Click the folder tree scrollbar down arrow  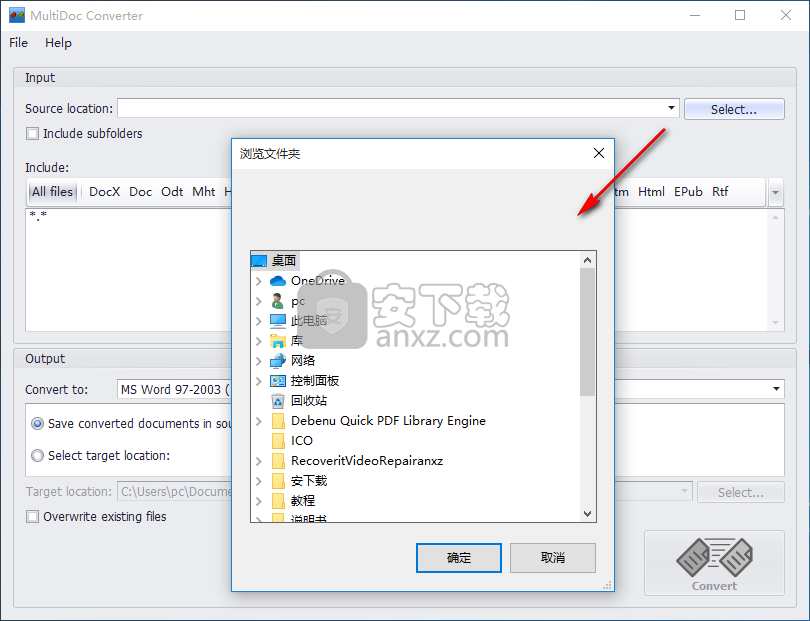click(x=587, y=514)
